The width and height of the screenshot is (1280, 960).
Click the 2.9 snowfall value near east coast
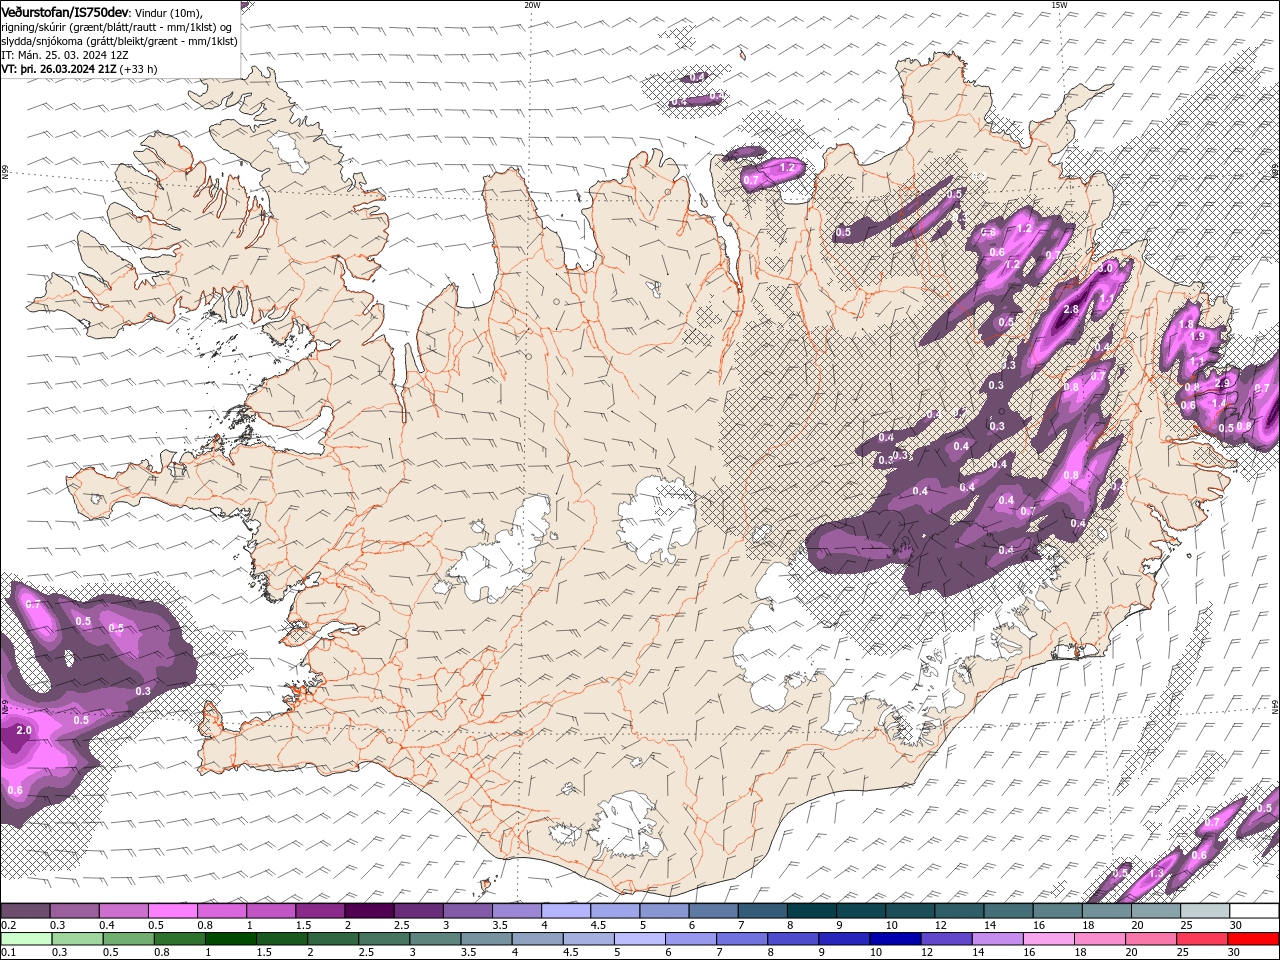pos(1222,384)
